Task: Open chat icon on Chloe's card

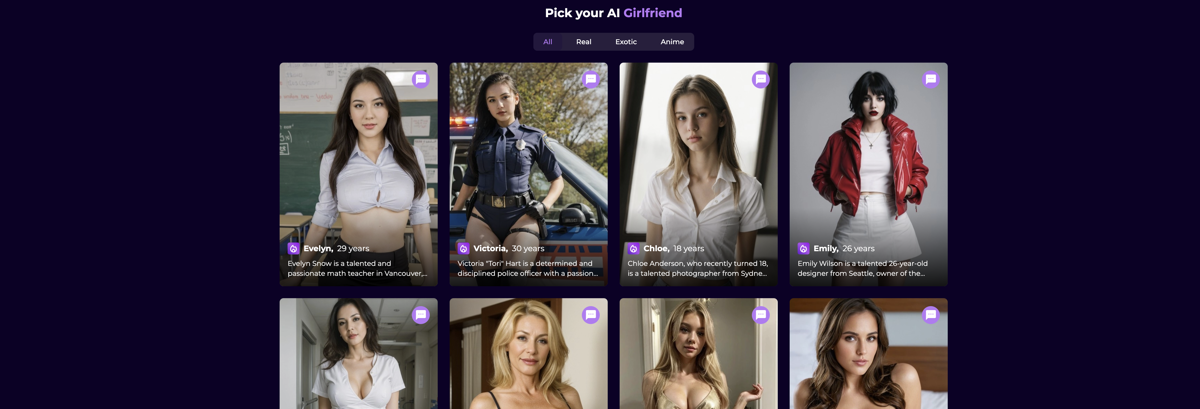Action: pyautogui.click(x=761, y=79)
